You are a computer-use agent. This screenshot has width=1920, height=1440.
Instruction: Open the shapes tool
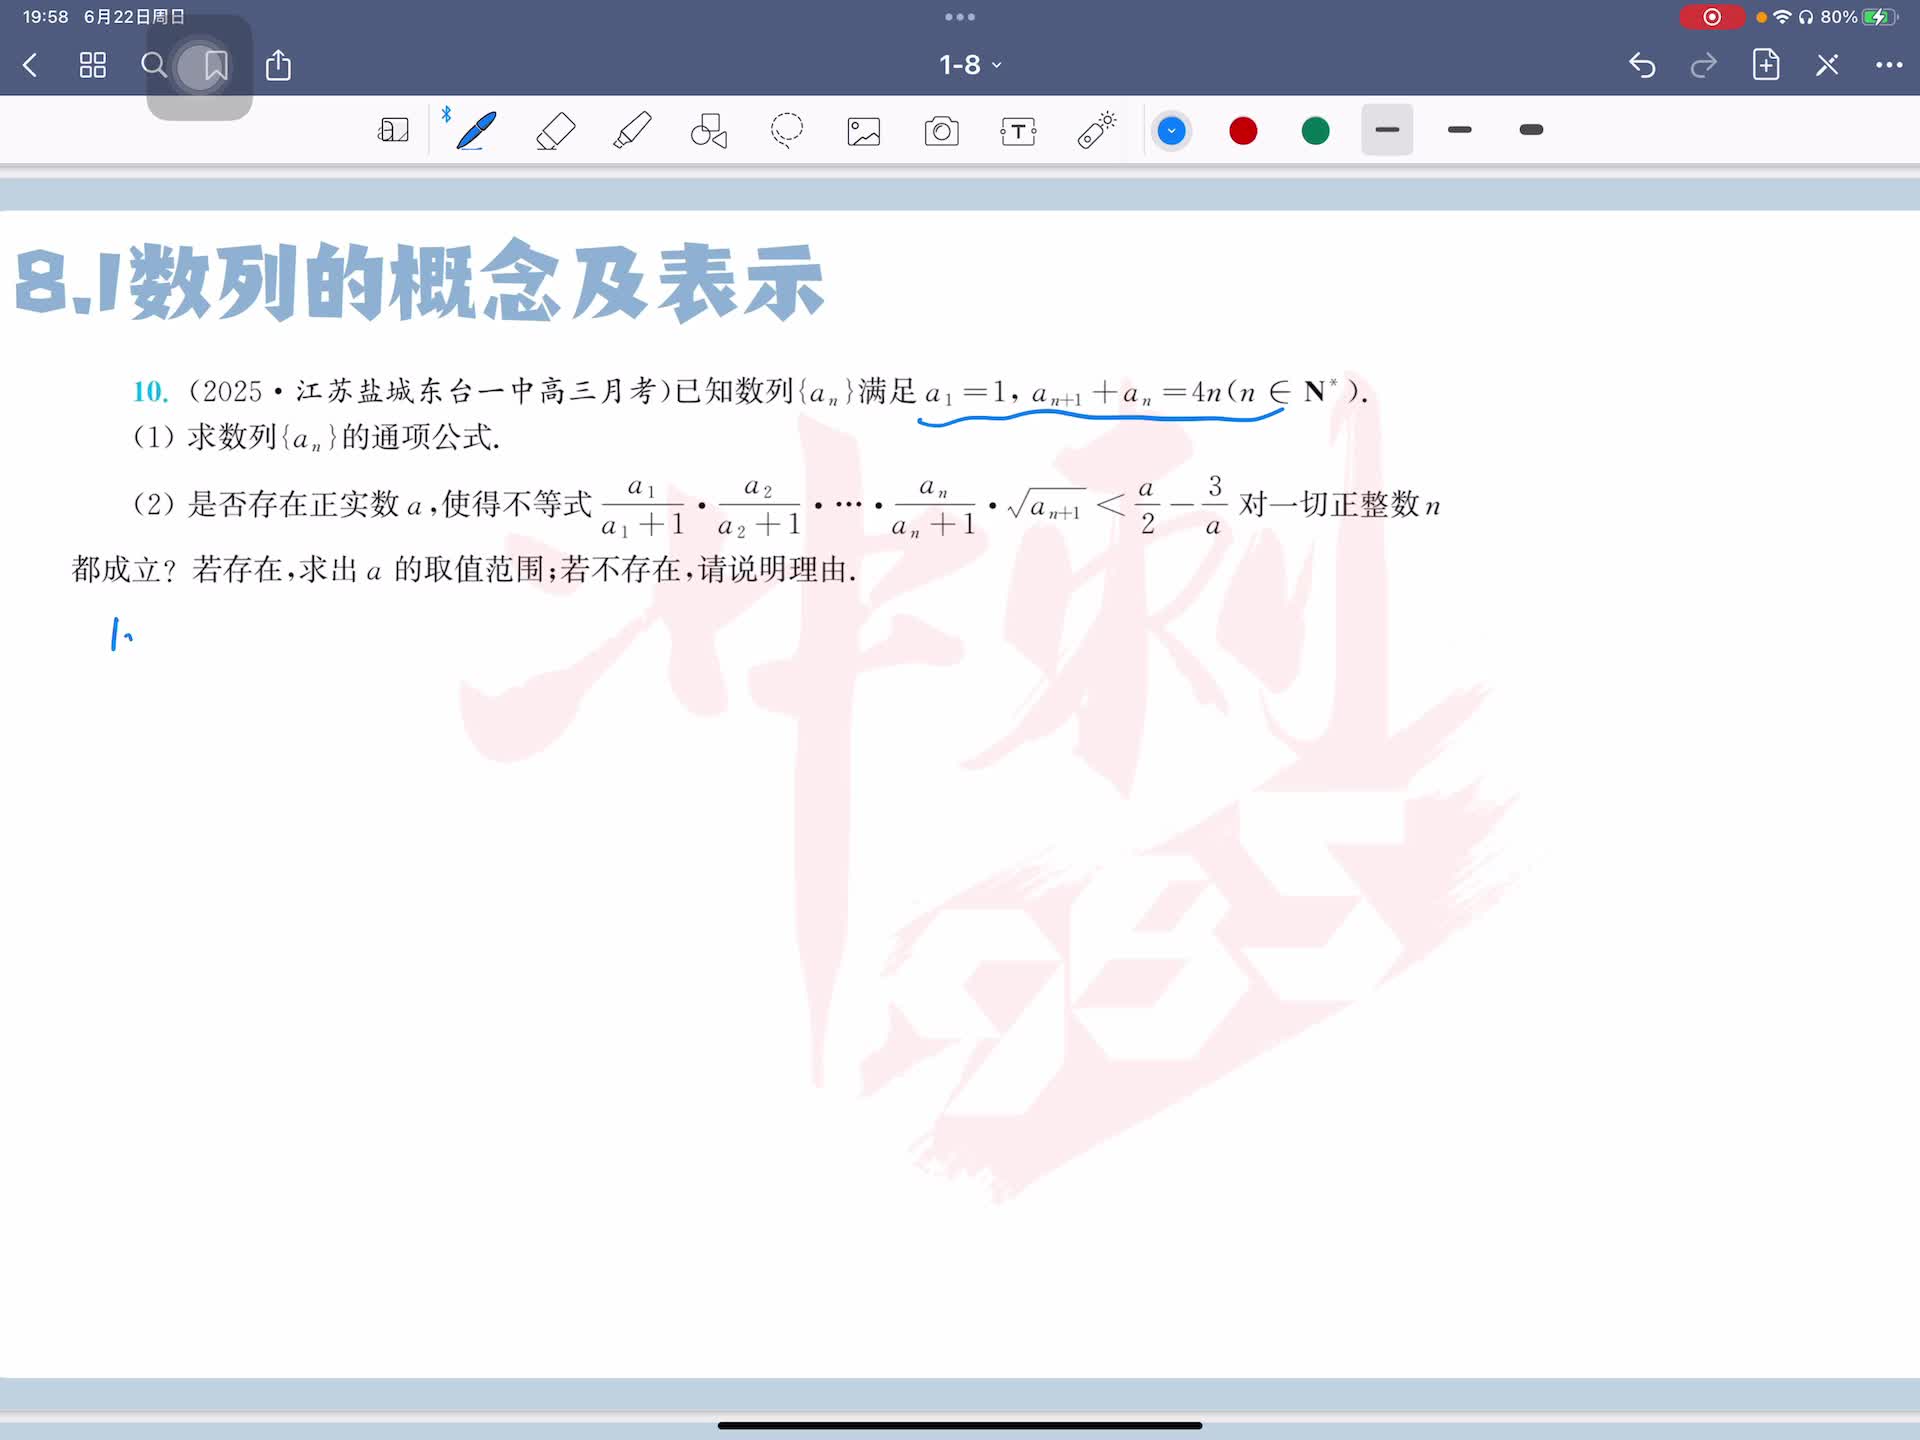coord(709,131)
